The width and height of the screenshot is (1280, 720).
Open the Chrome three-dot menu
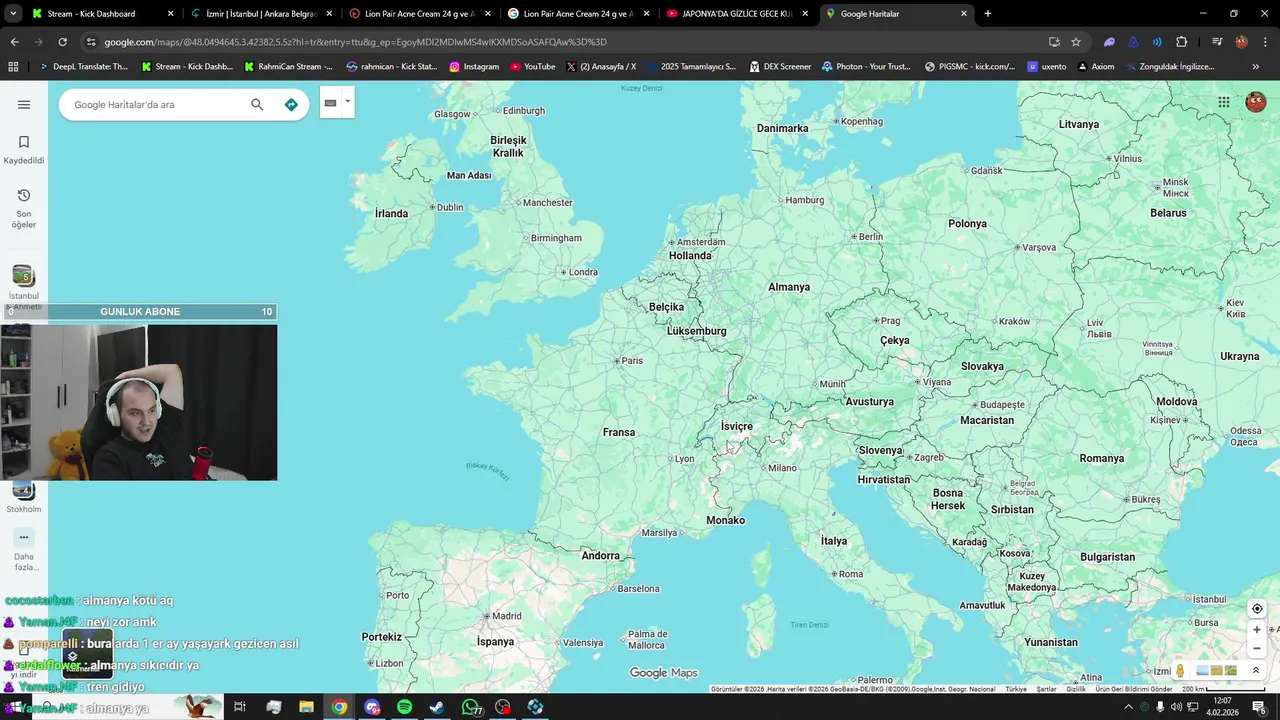click(x=1266, y=42)
